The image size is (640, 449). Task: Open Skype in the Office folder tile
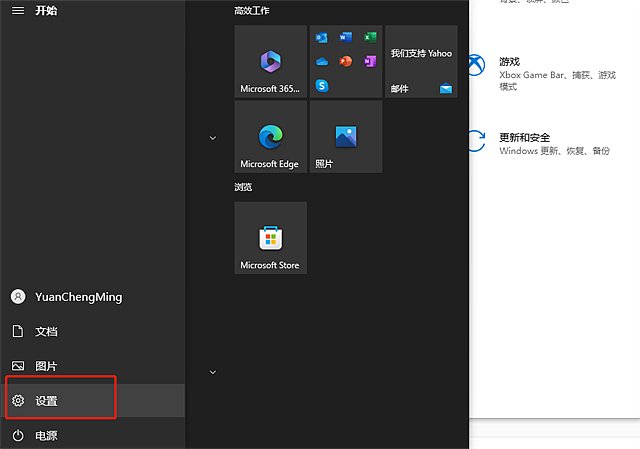[x=322, y=86]
